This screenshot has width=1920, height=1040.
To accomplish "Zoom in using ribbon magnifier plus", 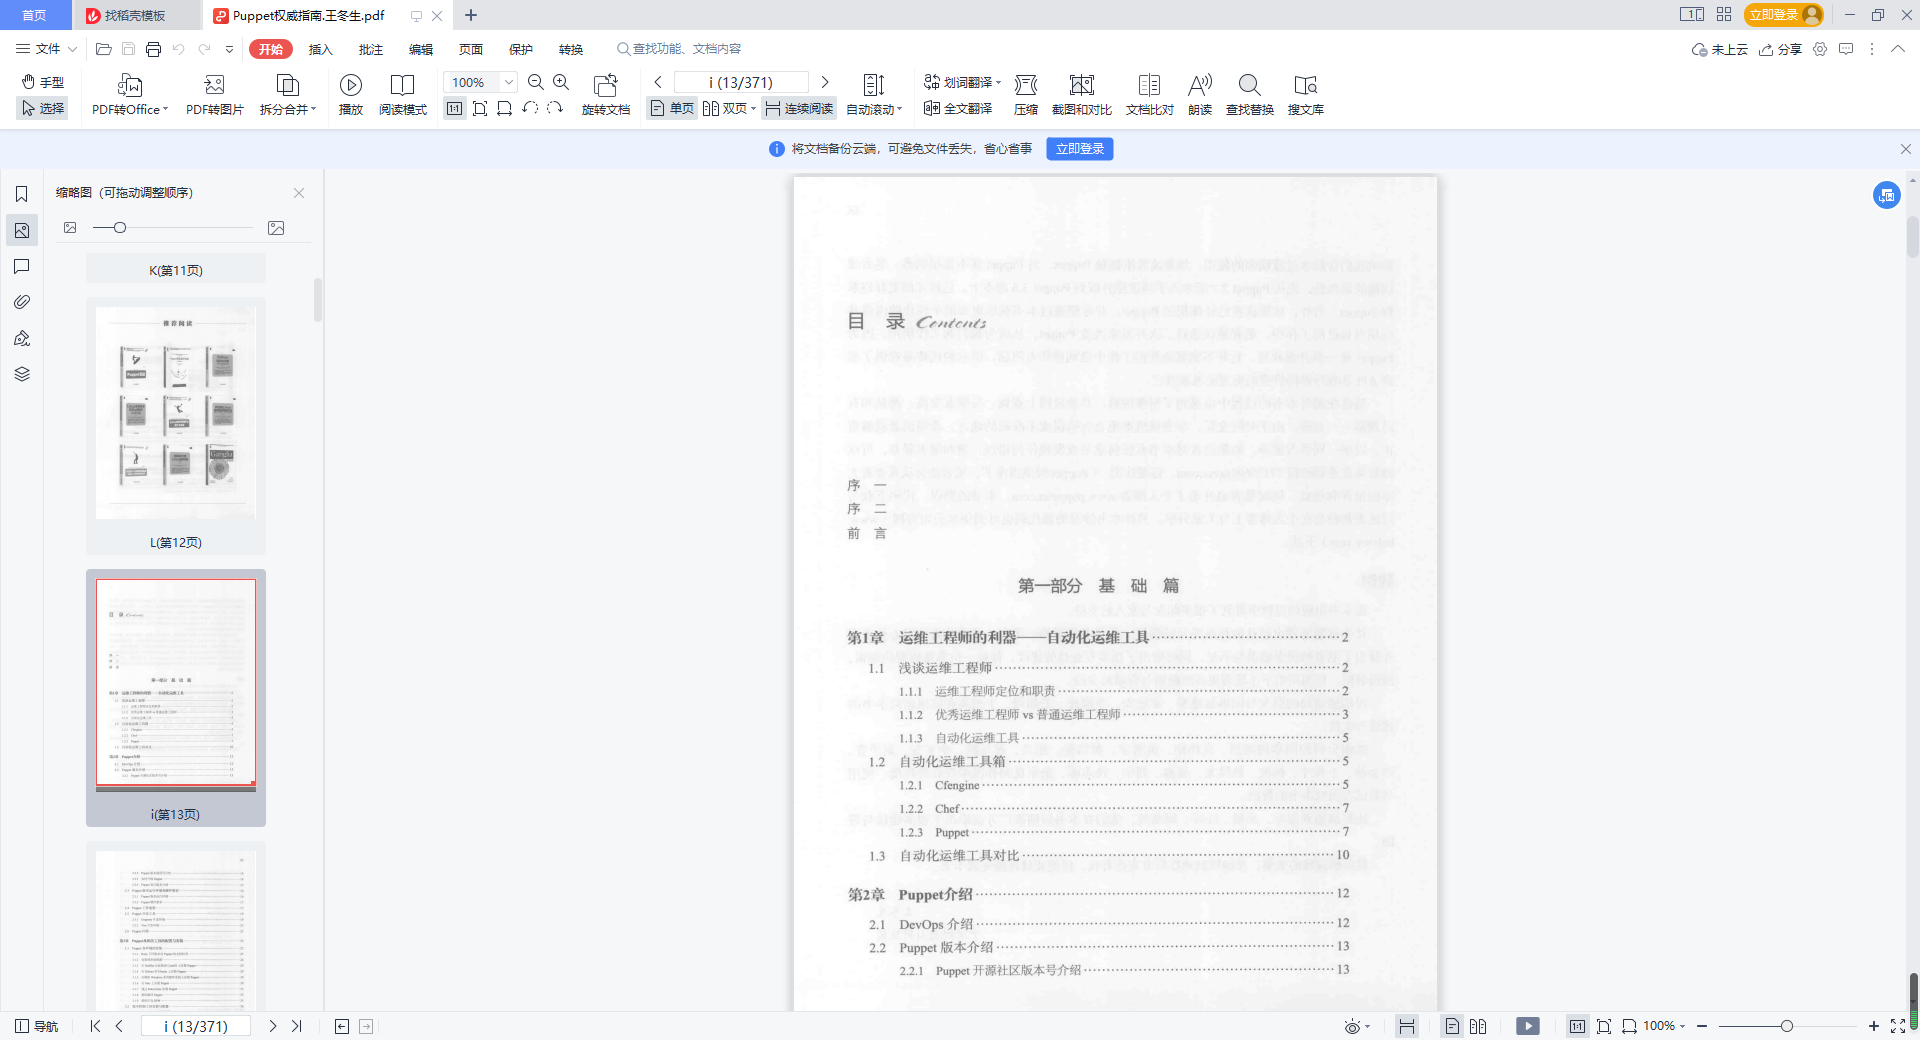I will 561,82.
